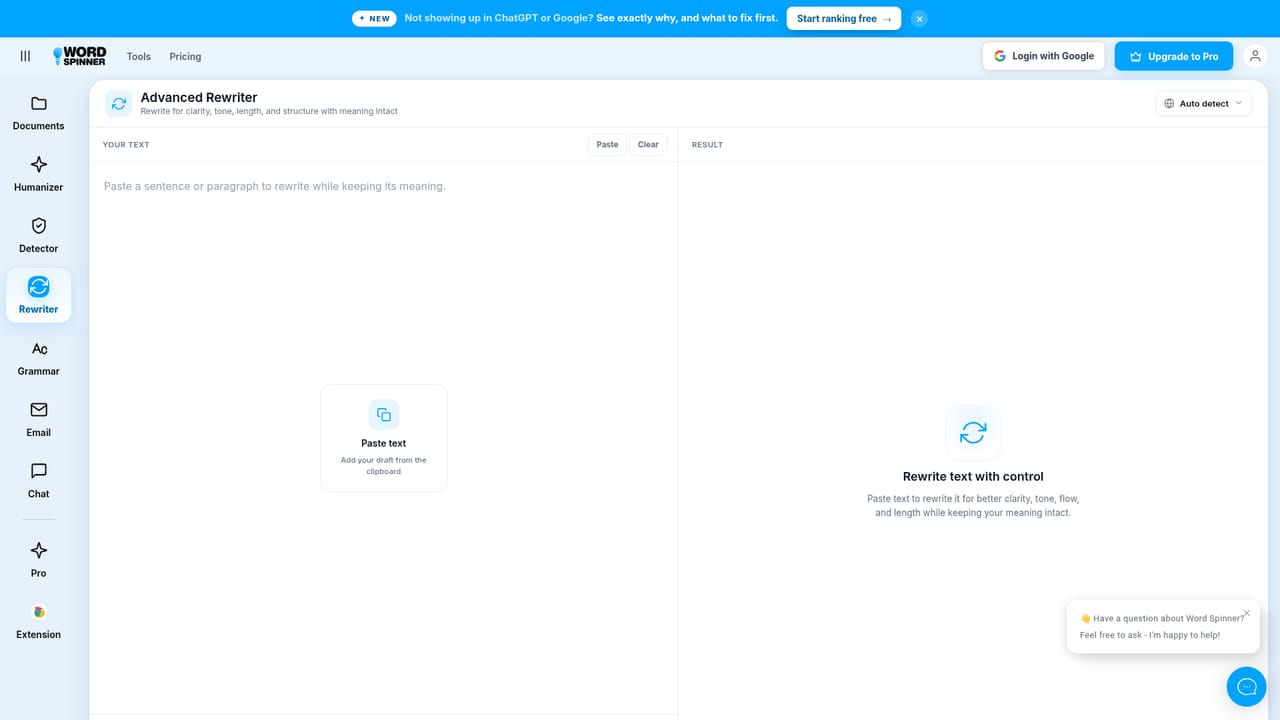This screenshot has height=720, width=1280.
Task: Open the Tools menu
Action: click(139, 56)
